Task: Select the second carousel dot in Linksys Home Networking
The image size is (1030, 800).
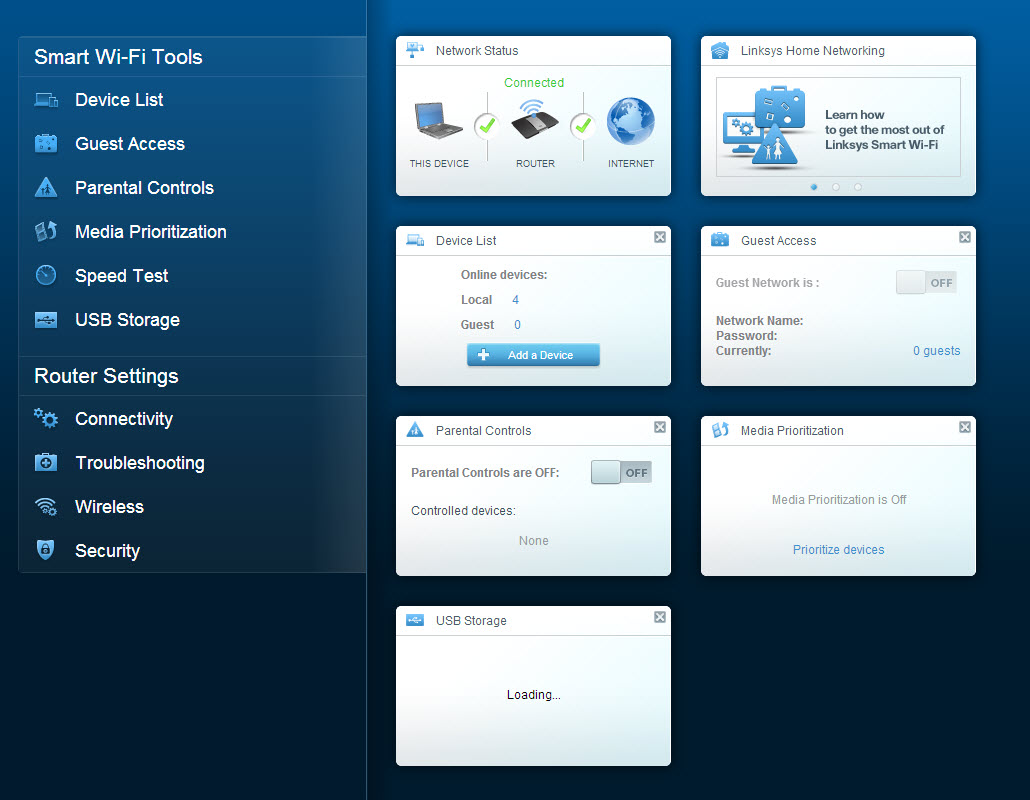Action: (x=836, y=187)
